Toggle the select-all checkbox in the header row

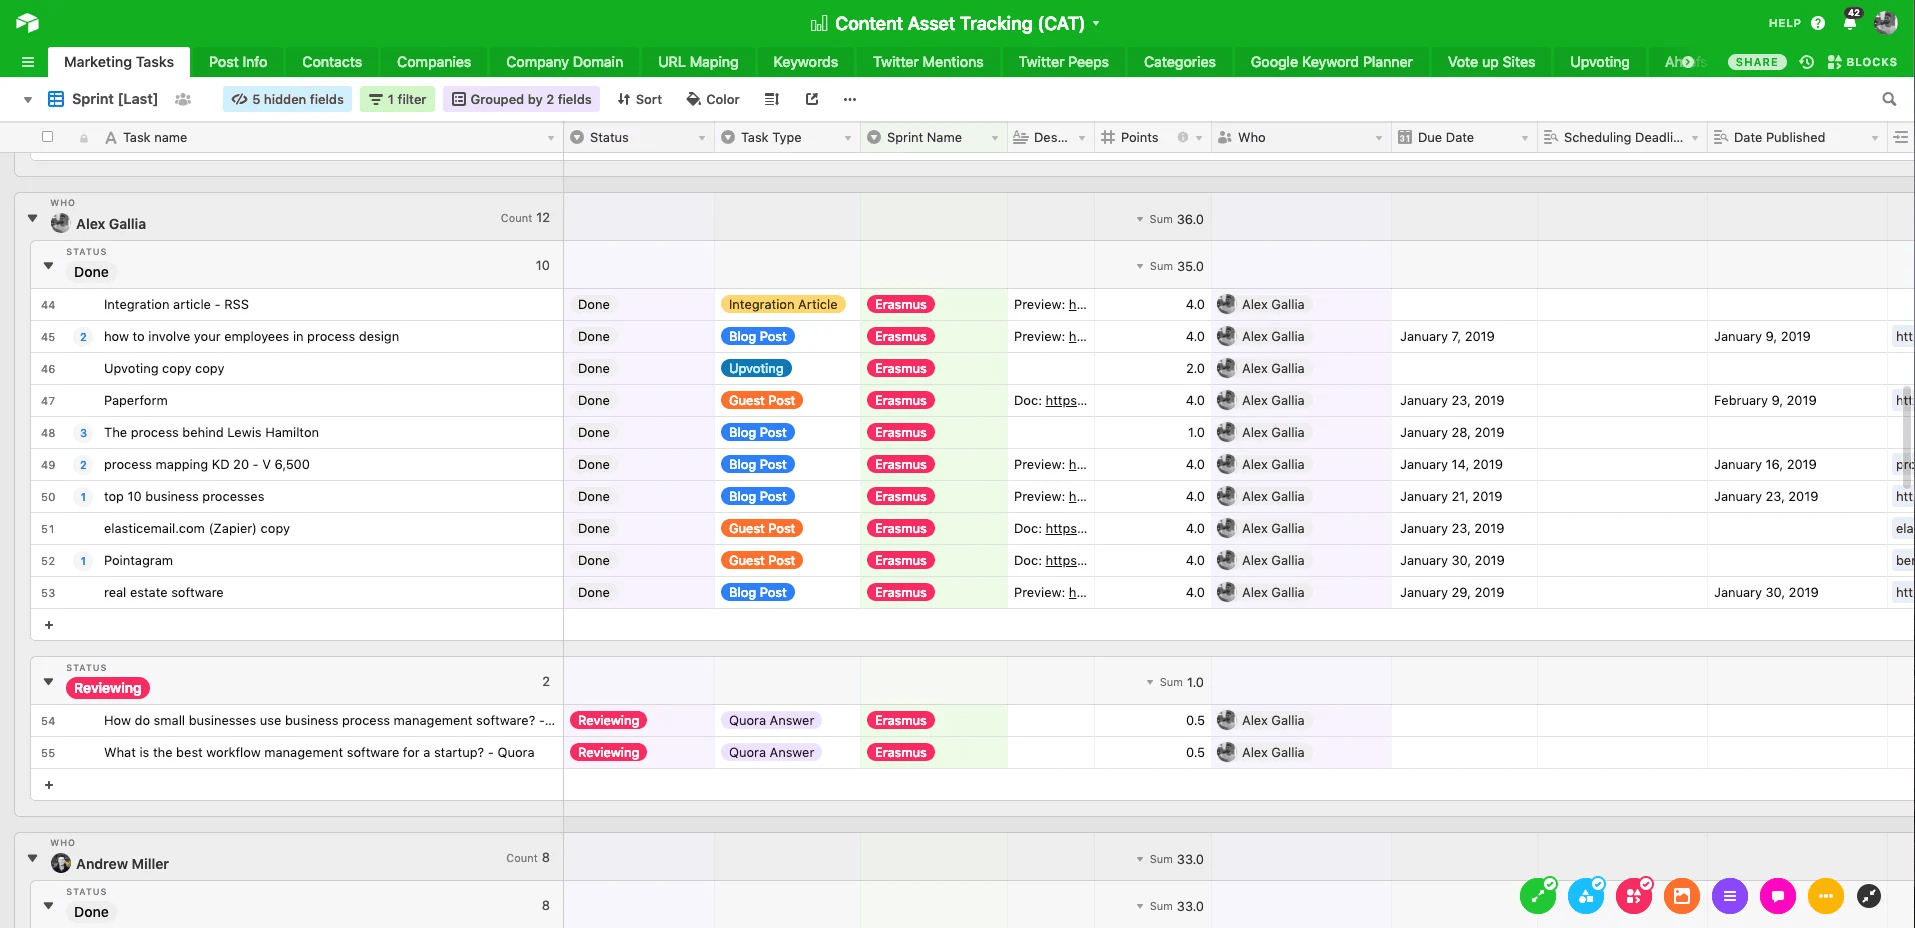click(x=47, y=137)
